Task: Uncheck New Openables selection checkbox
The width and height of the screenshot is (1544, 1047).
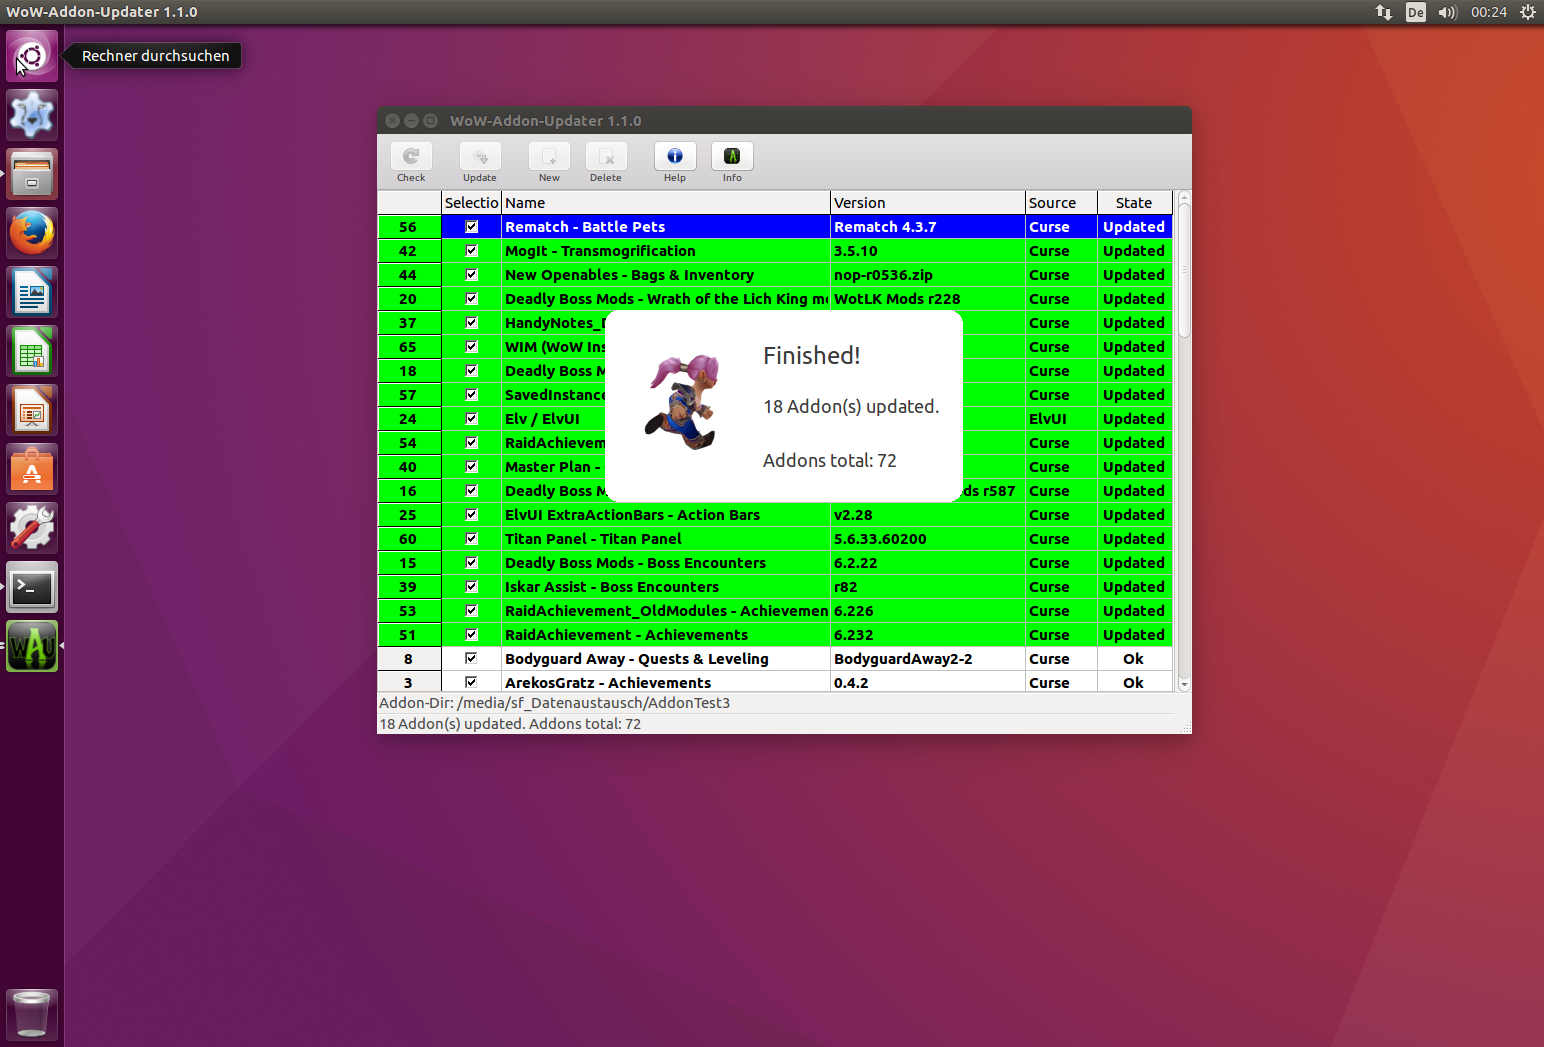Action: (x=472, y=275)
